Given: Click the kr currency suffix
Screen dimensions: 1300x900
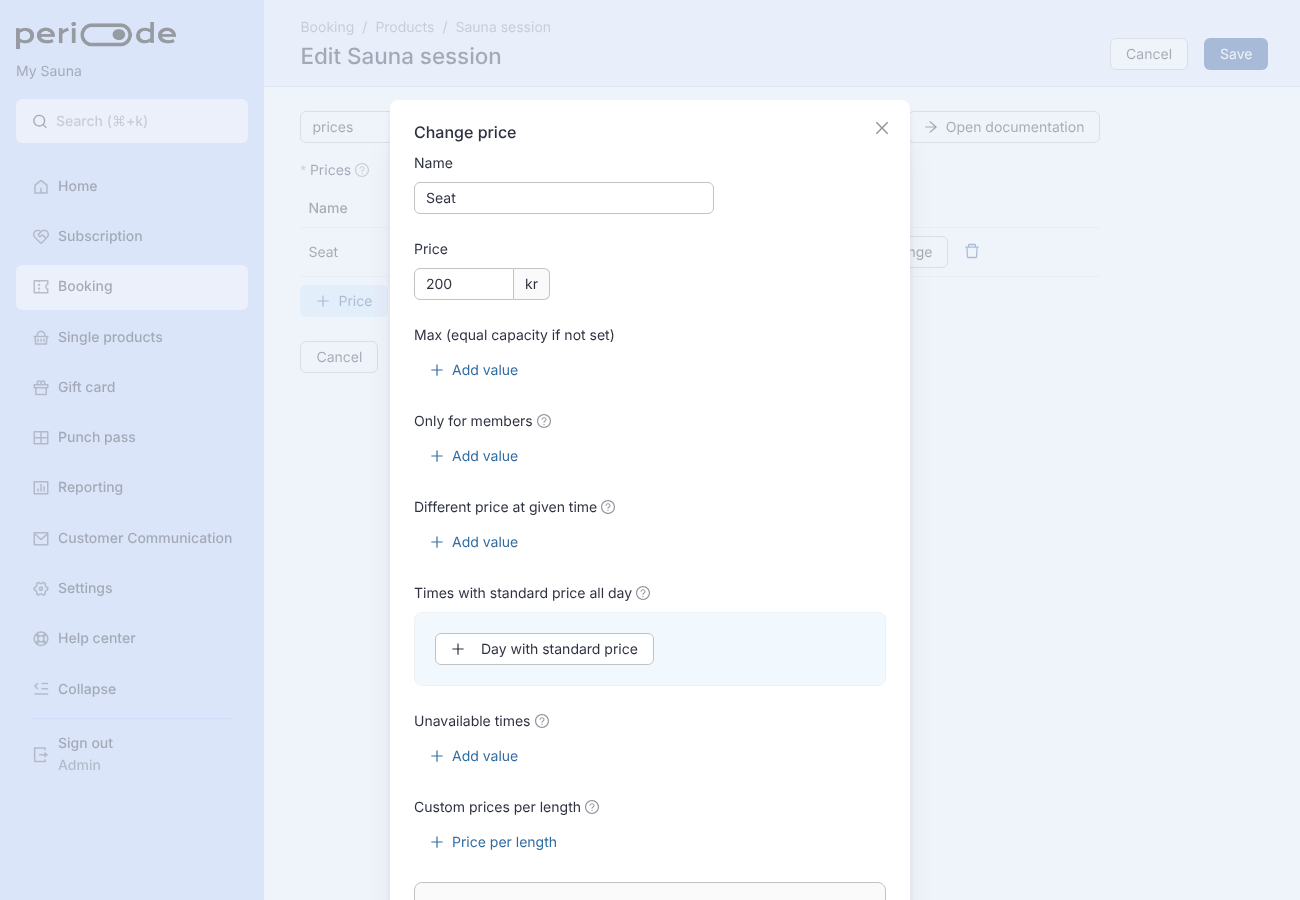Looking at the screenshot, I should pos(532,284).
